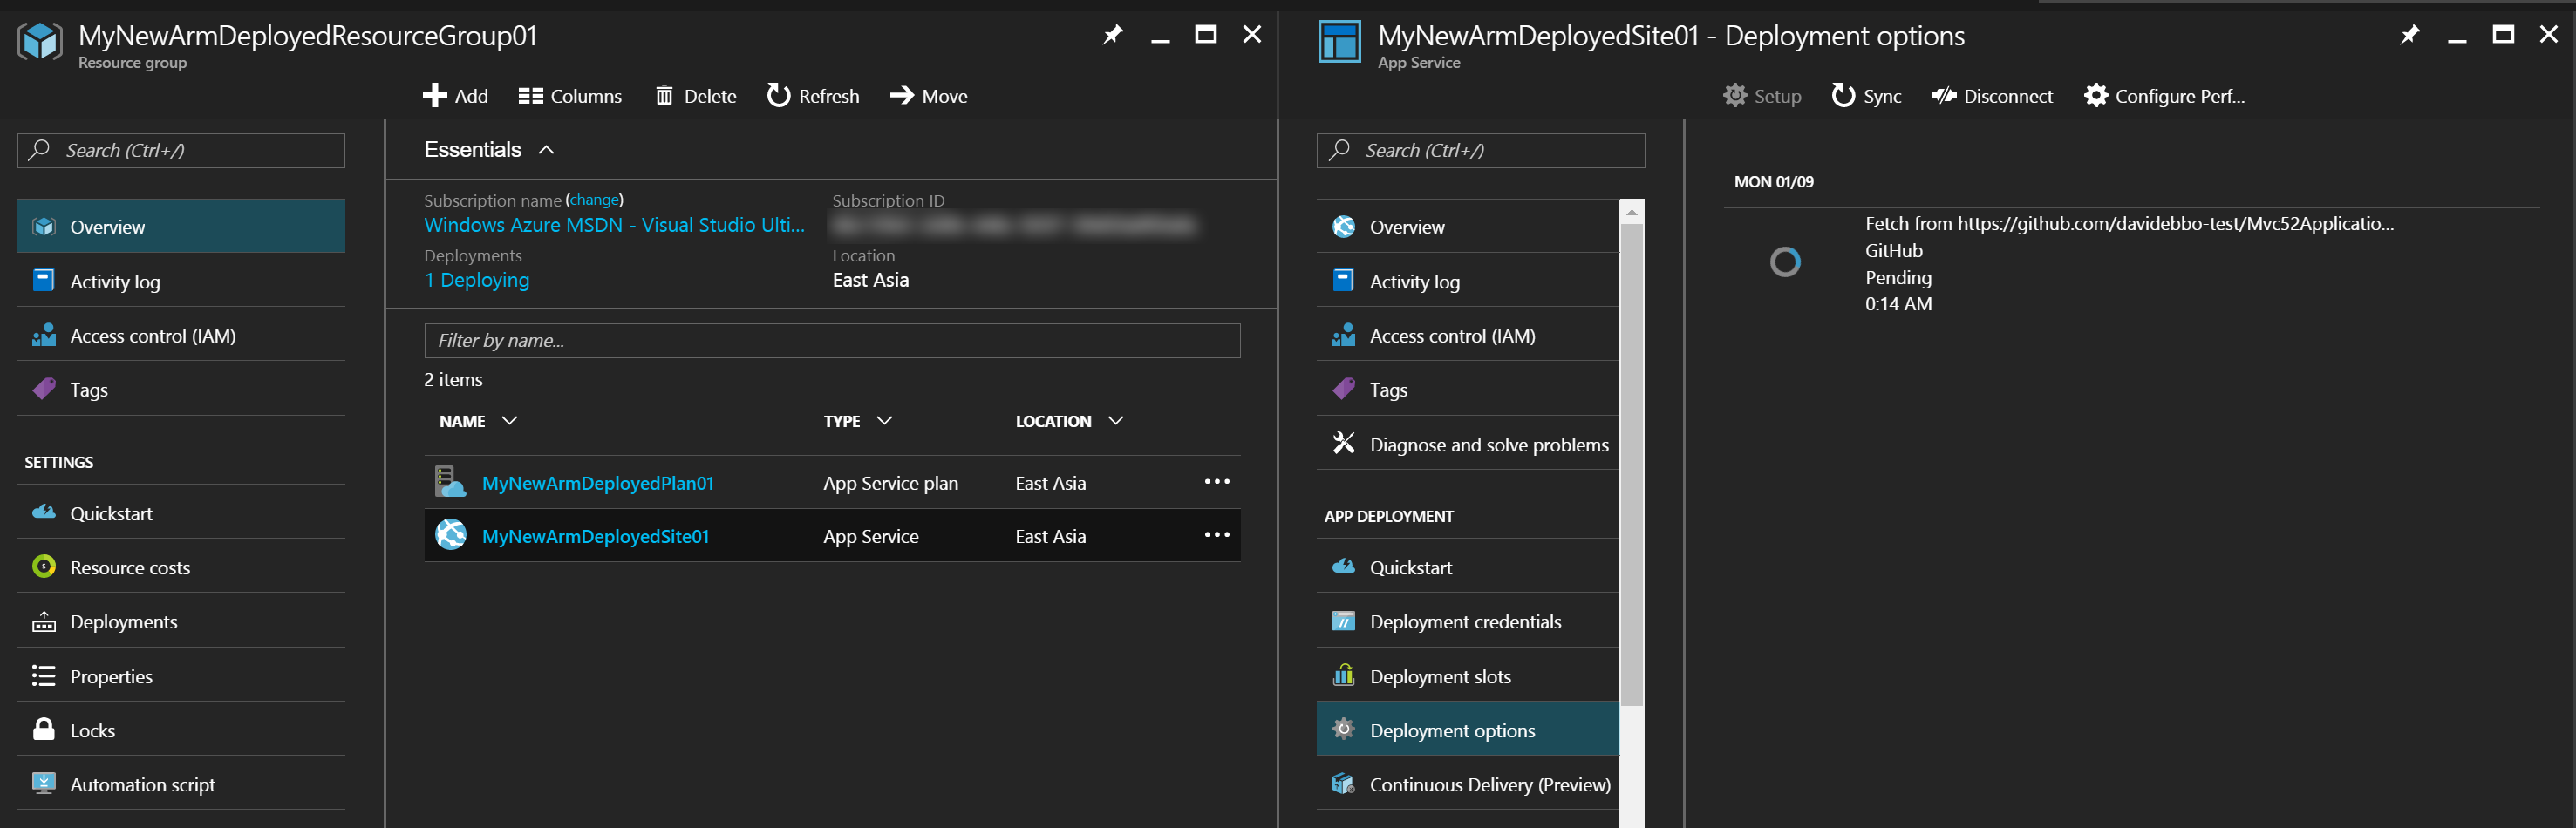Image resolution: width=2576 pixels, height=828 pixels.
Task: Click App Service type cell of MyNewArmDeployedSite01
Action: tap(870, 536)
